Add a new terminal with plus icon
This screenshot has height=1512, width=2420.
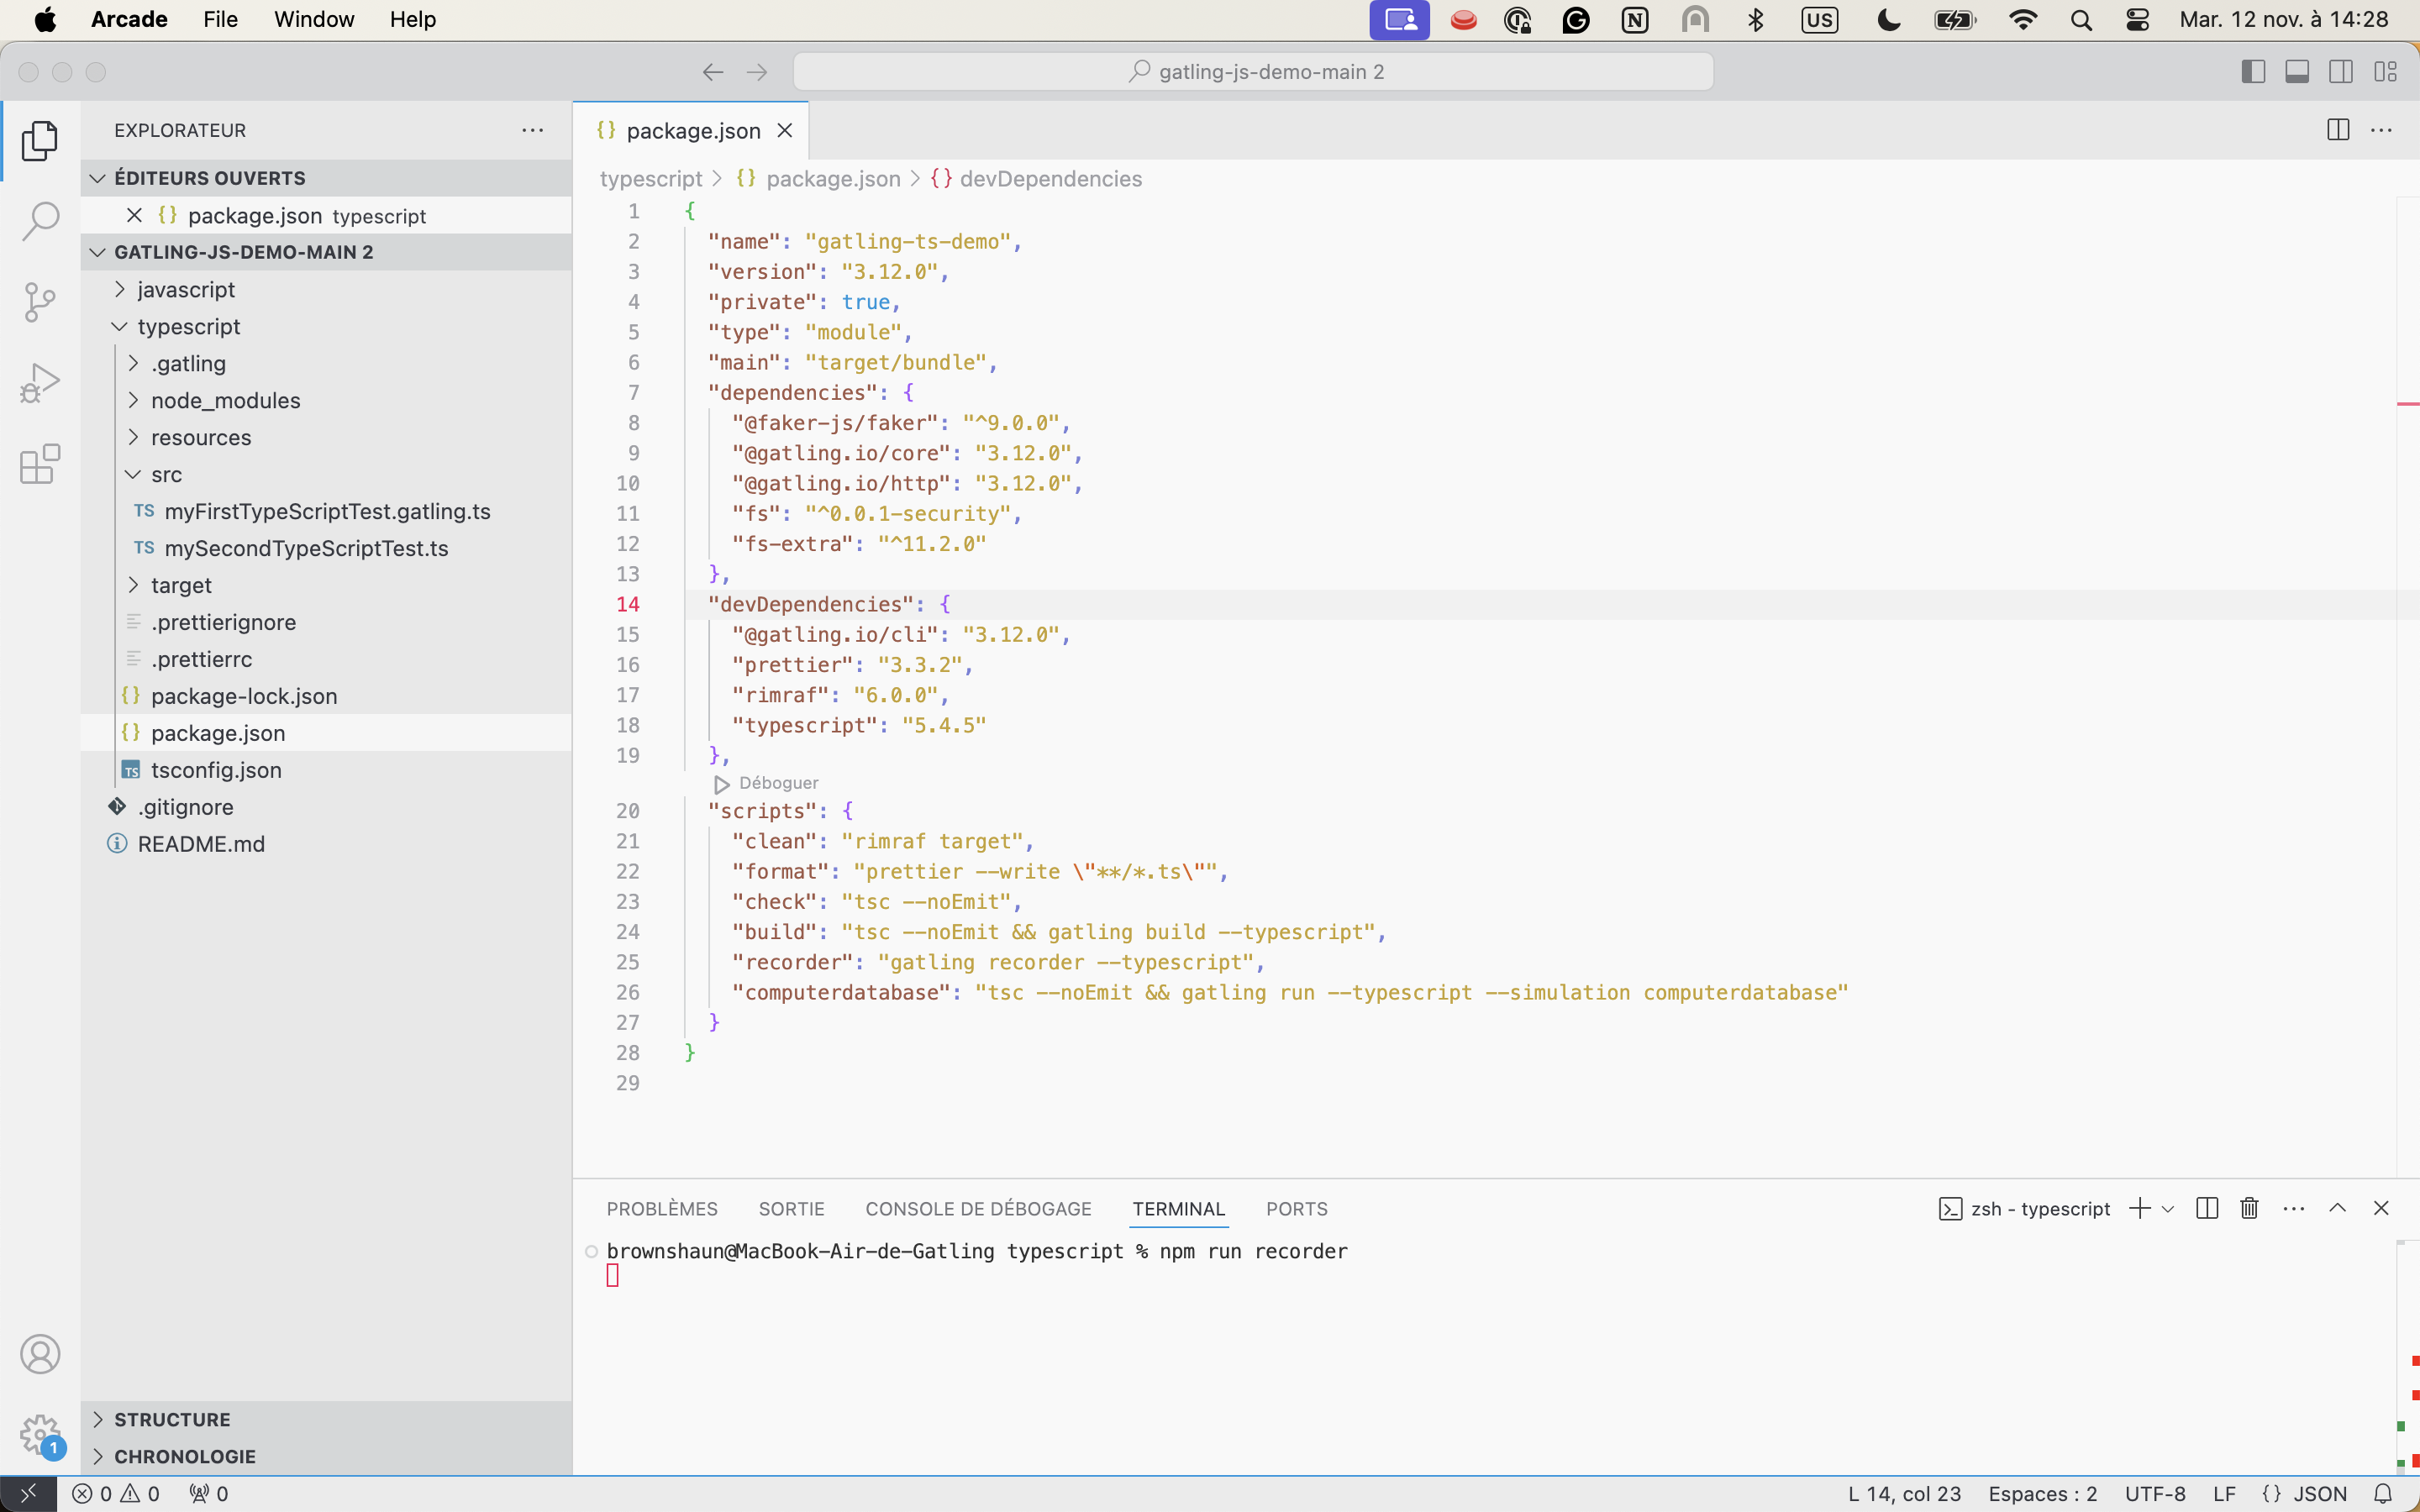(x=2140, y=1208)
